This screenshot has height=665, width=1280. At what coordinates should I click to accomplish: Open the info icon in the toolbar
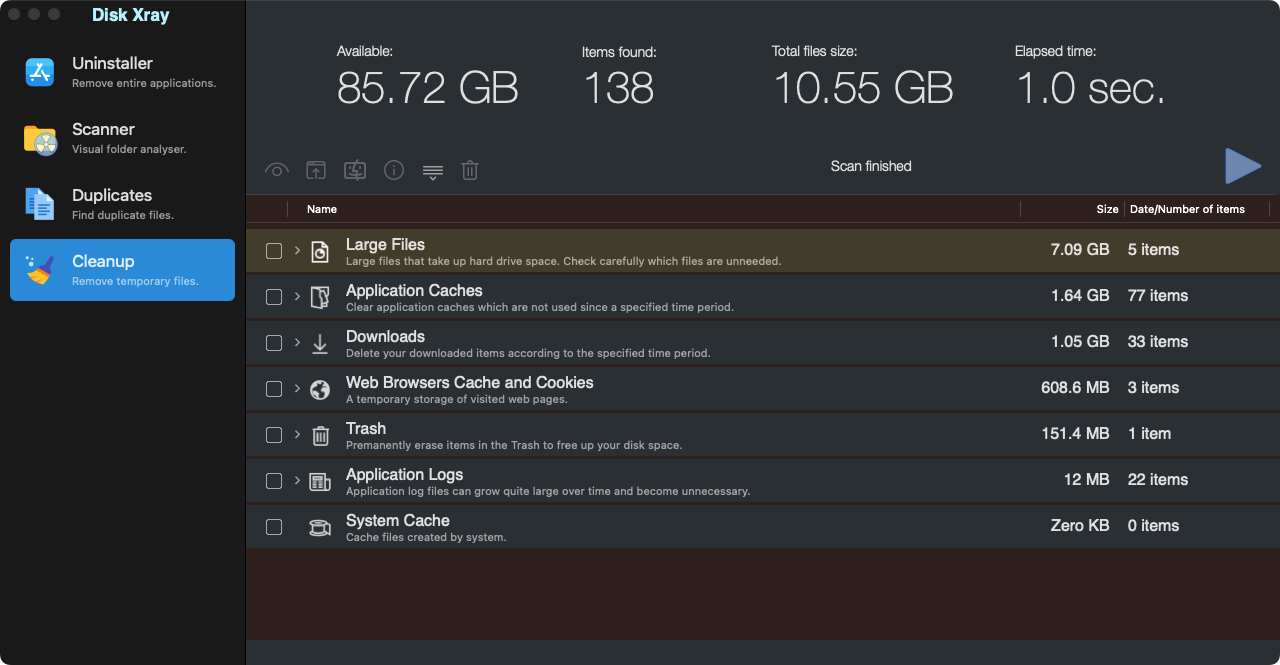tap(394, 170)
